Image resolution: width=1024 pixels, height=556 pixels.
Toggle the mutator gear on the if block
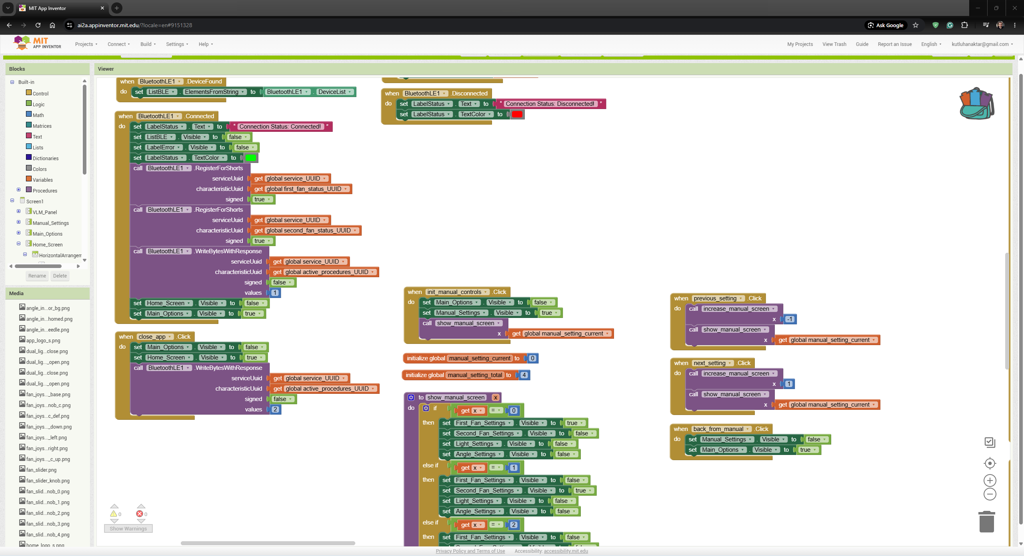(426, 408)
